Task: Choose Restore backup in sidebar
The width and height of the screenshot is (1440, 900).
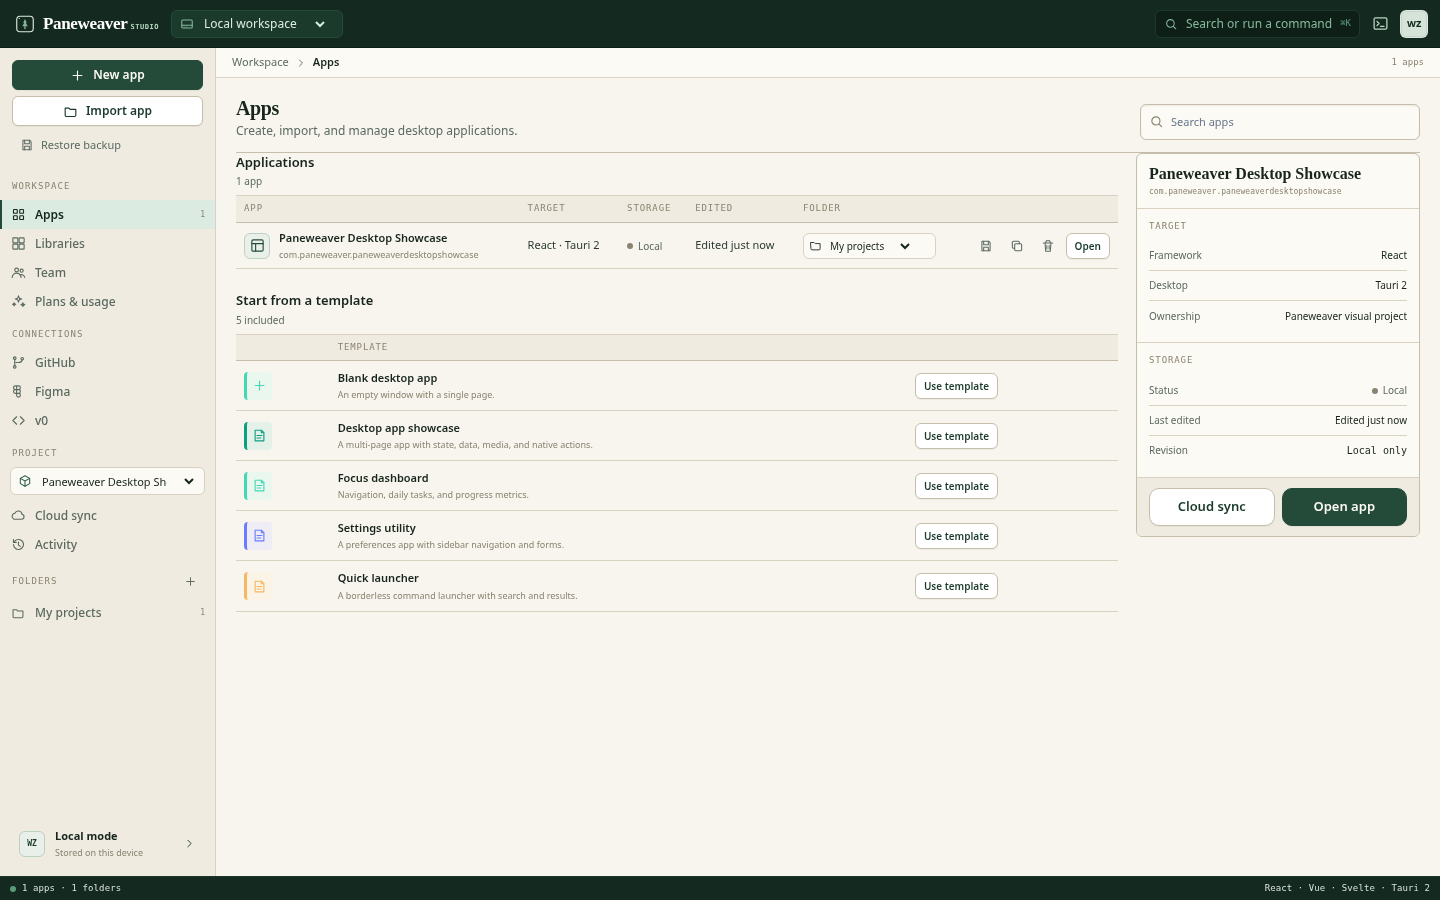Action: [71, 145]
